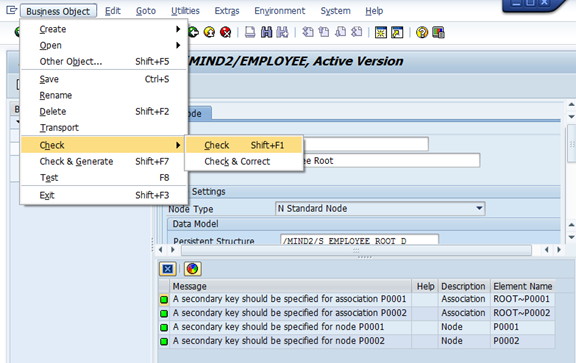576x363 pixels.
Task: Select the highlighted Check submenu parent entry
Action: (104, 145)
